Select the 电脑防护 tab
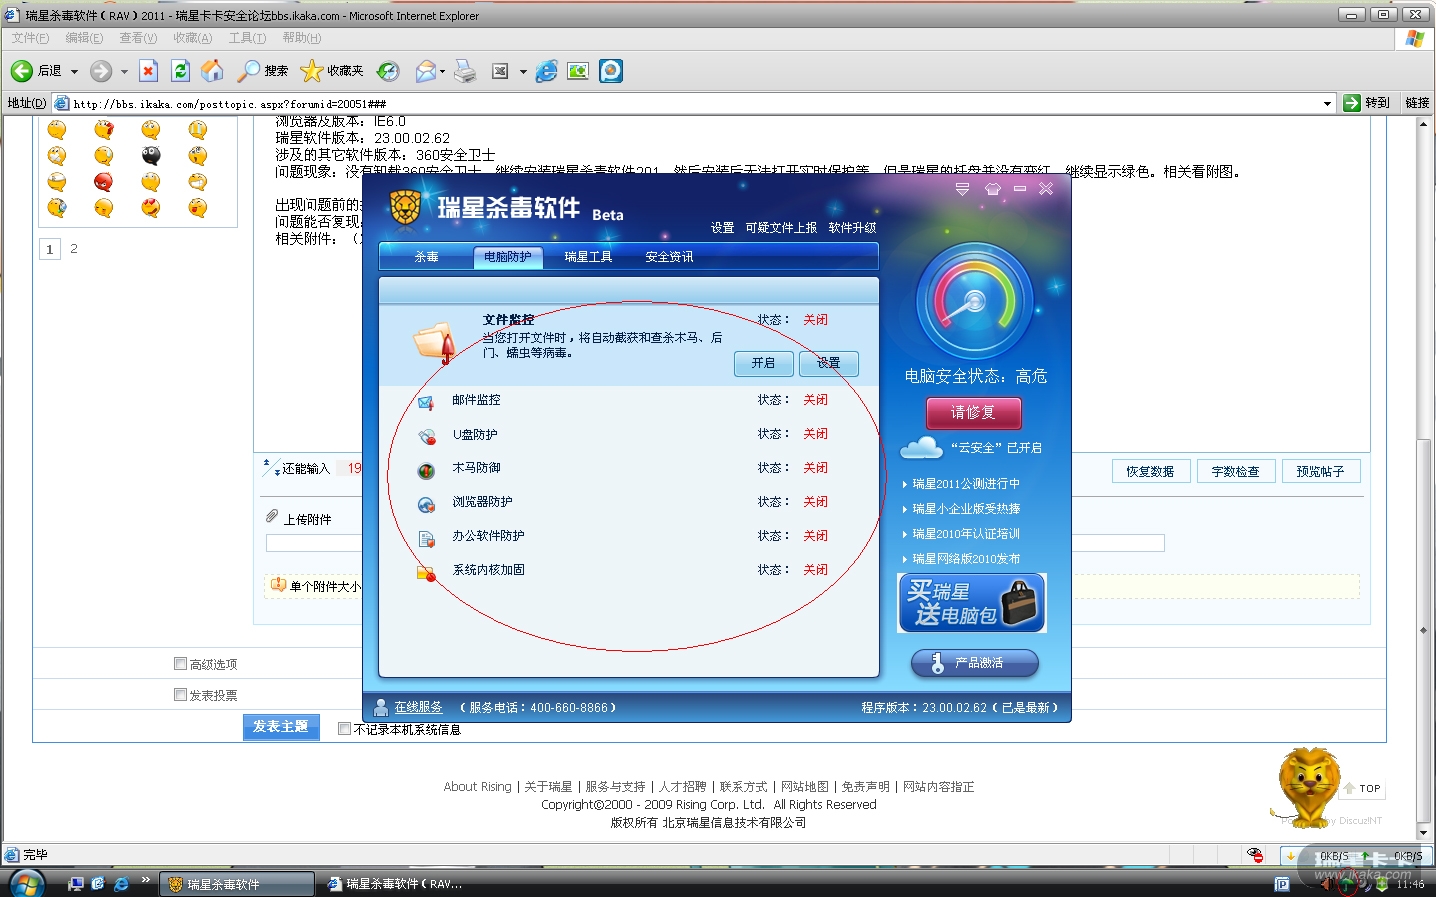 pyautogui.click(x=508, y=257)
